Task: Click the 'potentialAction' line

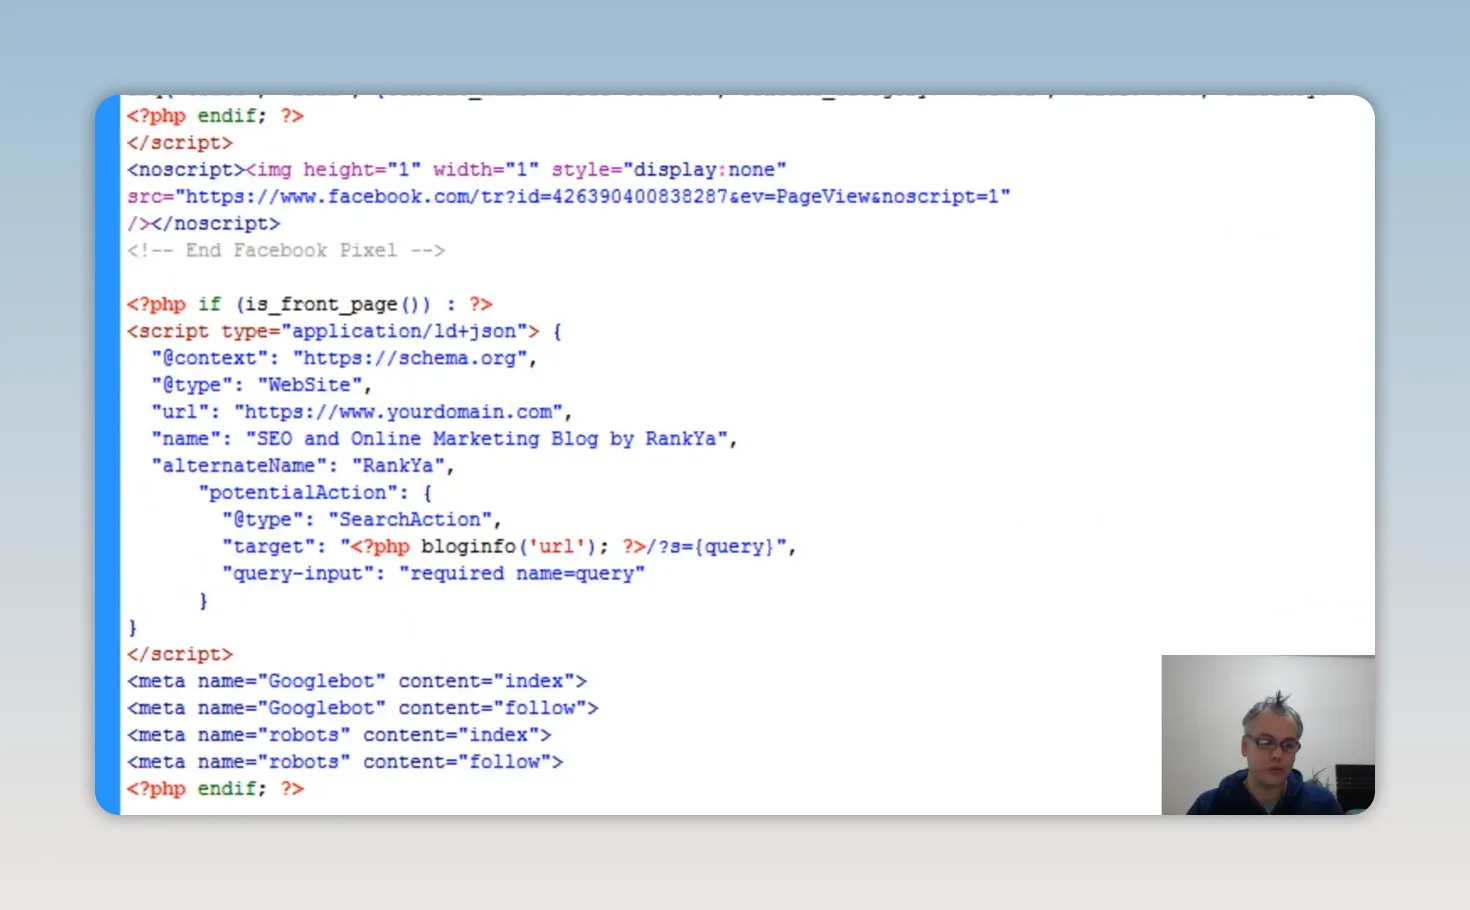Action: coord(315,494)
